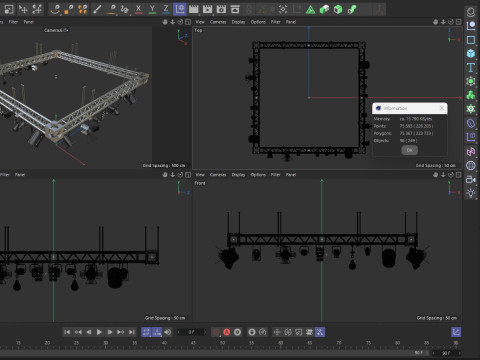The image size is (480, 360).
Task: Click the globe environment icon in palette
Action: [471, 165]
